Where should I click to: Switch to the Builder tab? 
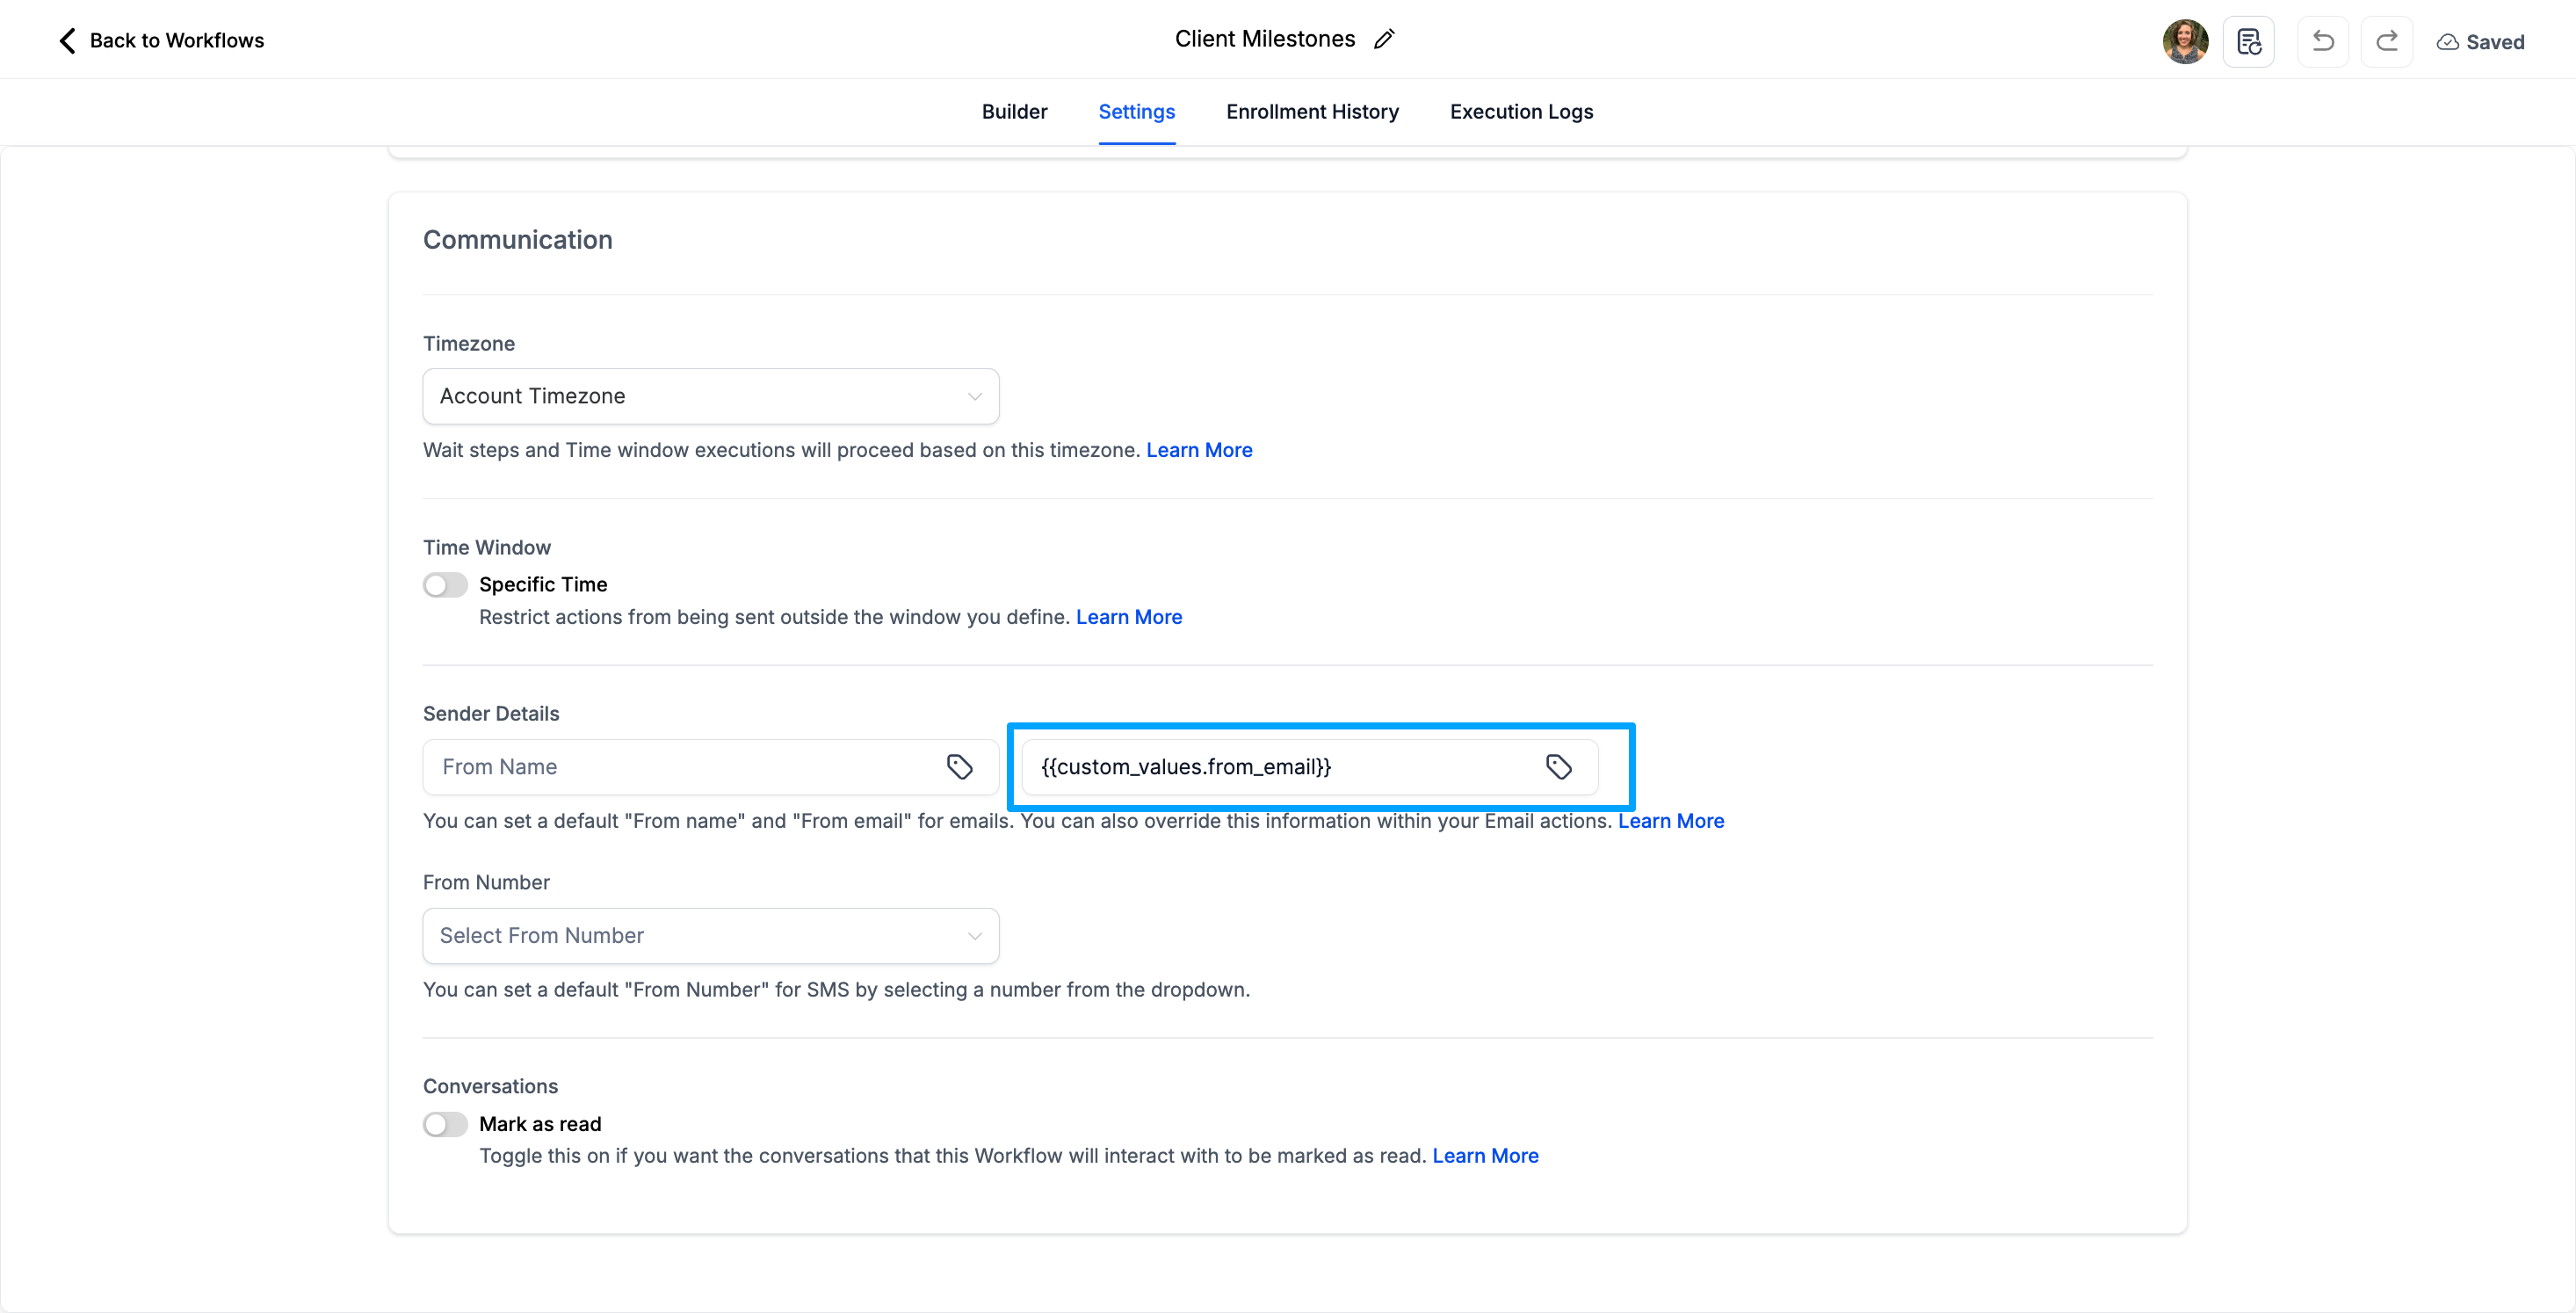(1014, 112)
